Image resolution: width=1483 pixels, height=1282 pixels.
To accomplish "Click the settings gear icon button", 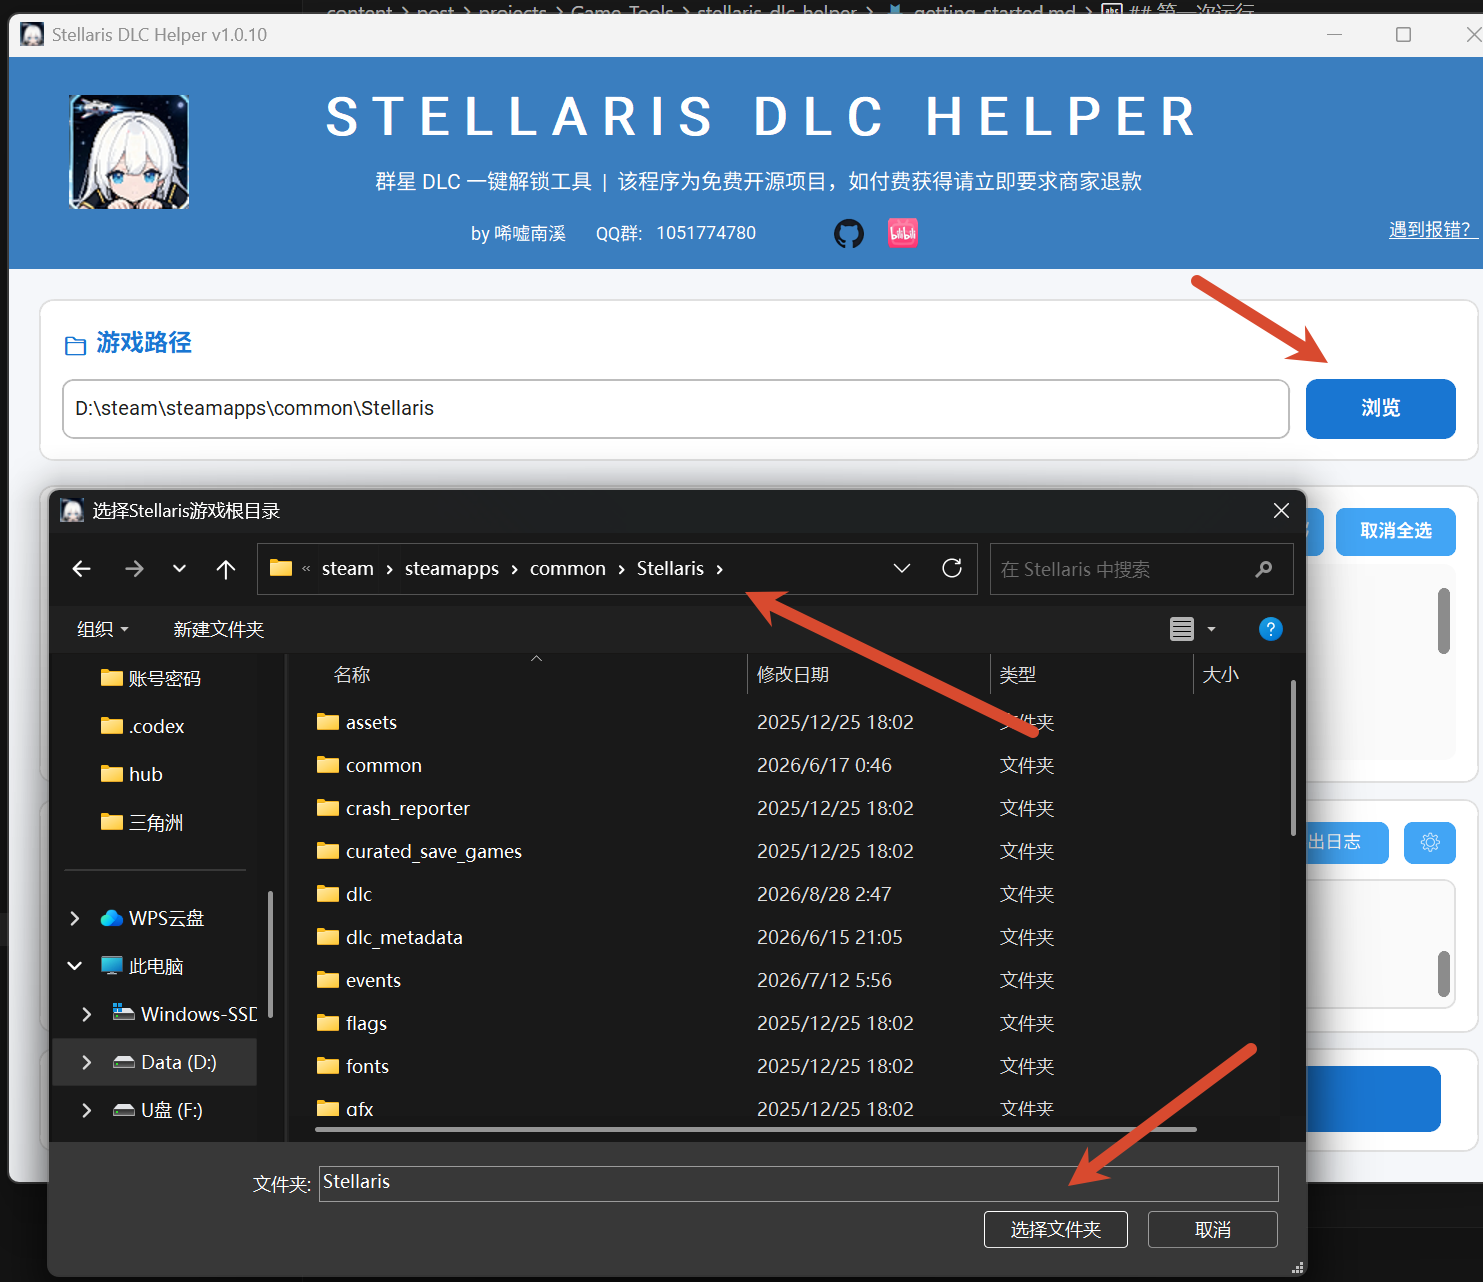I will pyautogui.click(x=1430, y=842).
